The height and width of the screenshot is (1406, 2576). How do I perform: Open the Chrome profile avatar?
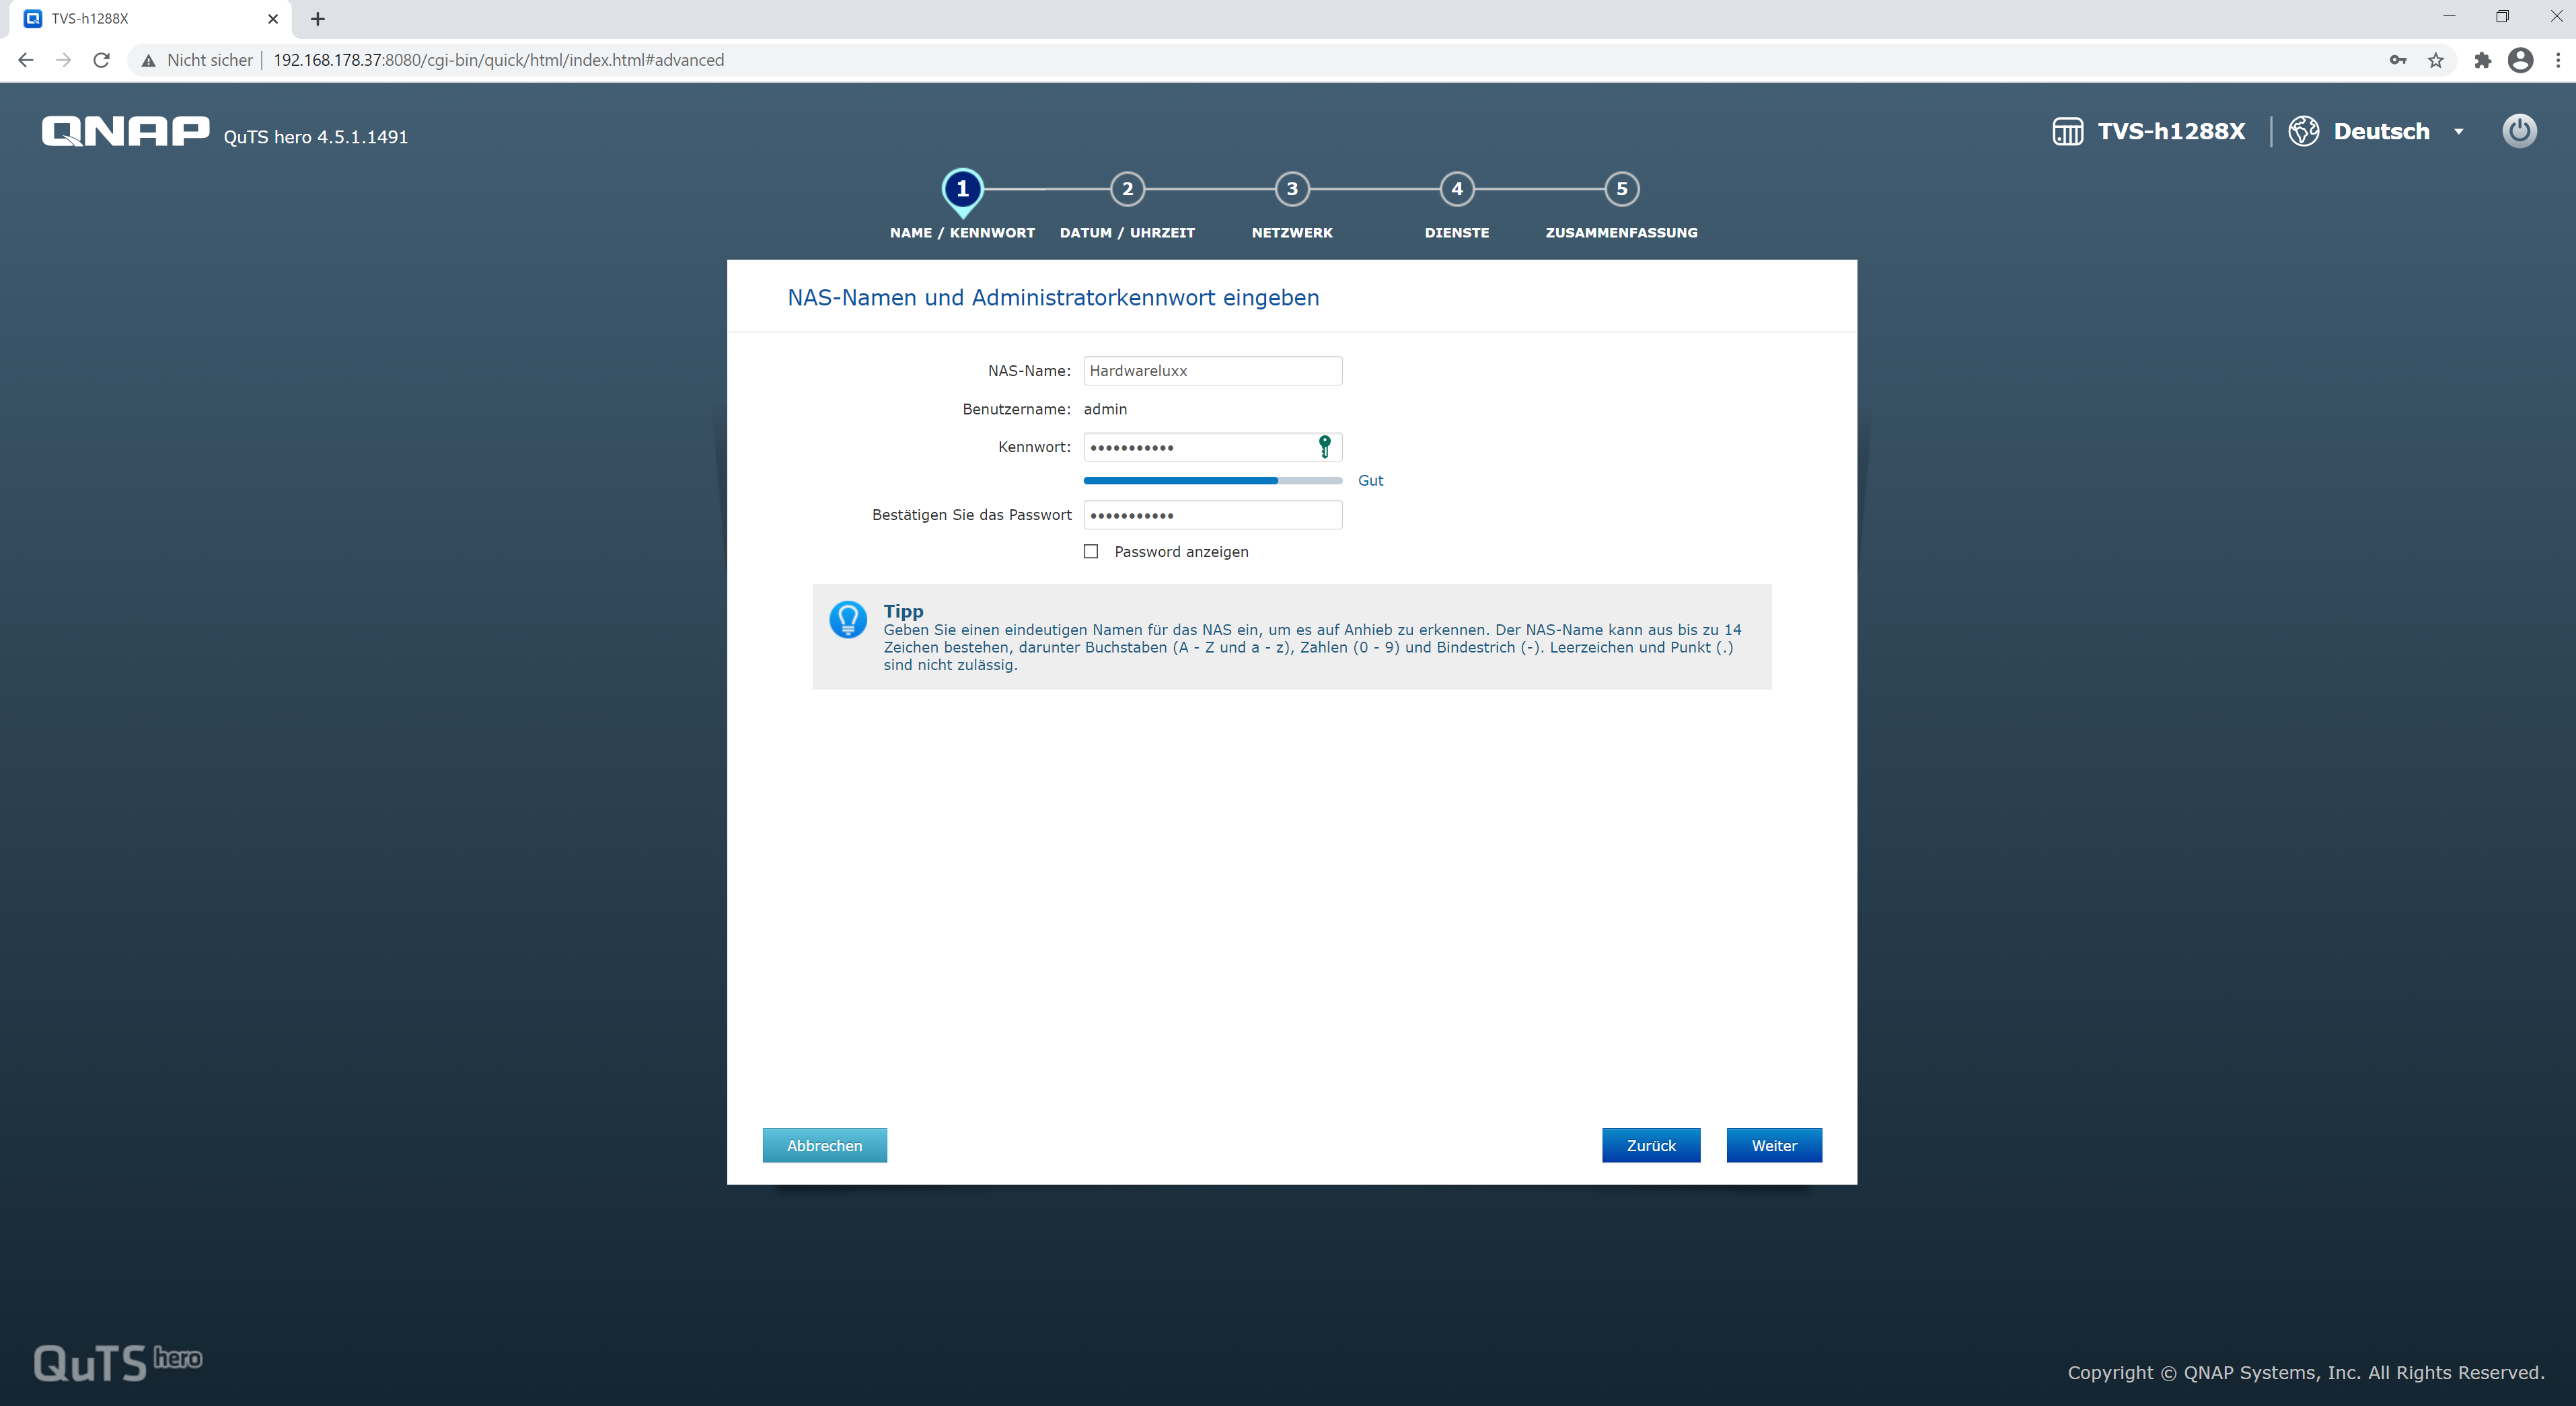2520,60
